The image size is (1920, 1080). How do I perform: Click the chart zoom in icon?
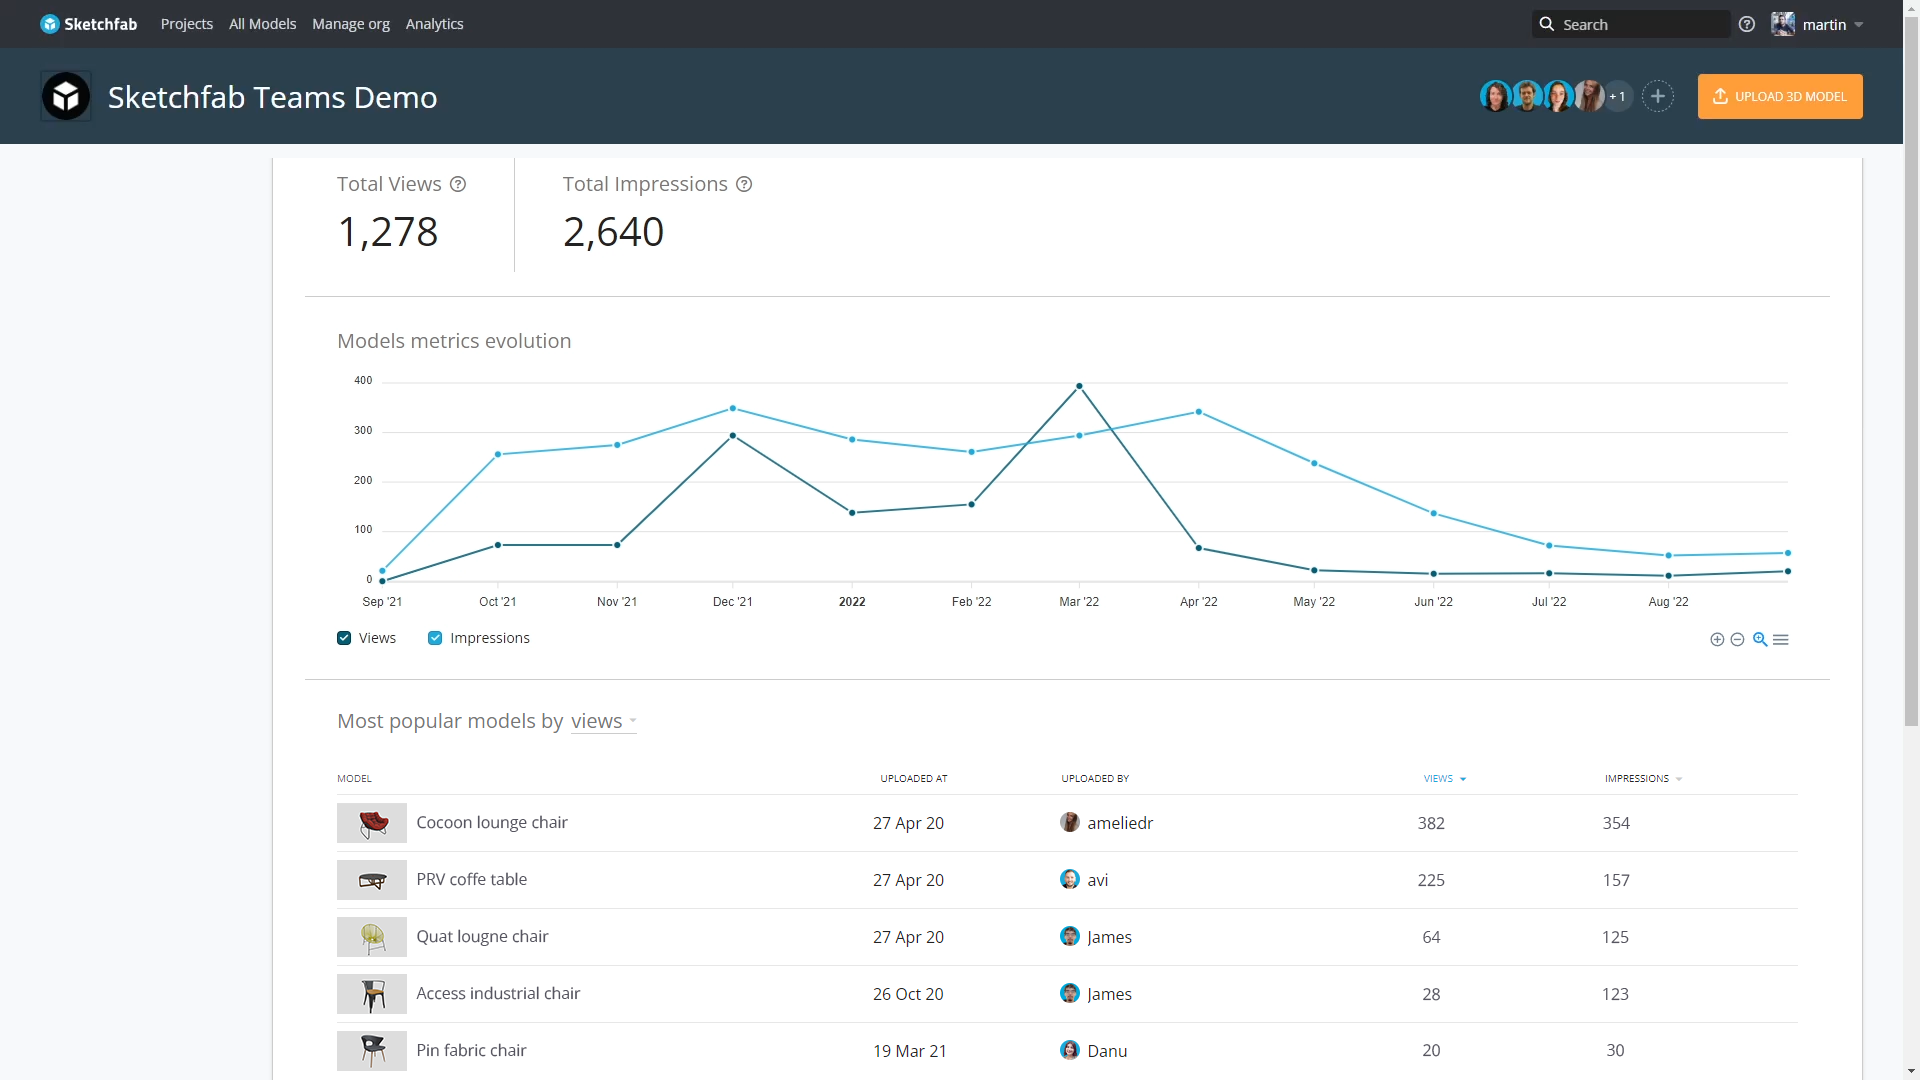[x=1717, y=640]
